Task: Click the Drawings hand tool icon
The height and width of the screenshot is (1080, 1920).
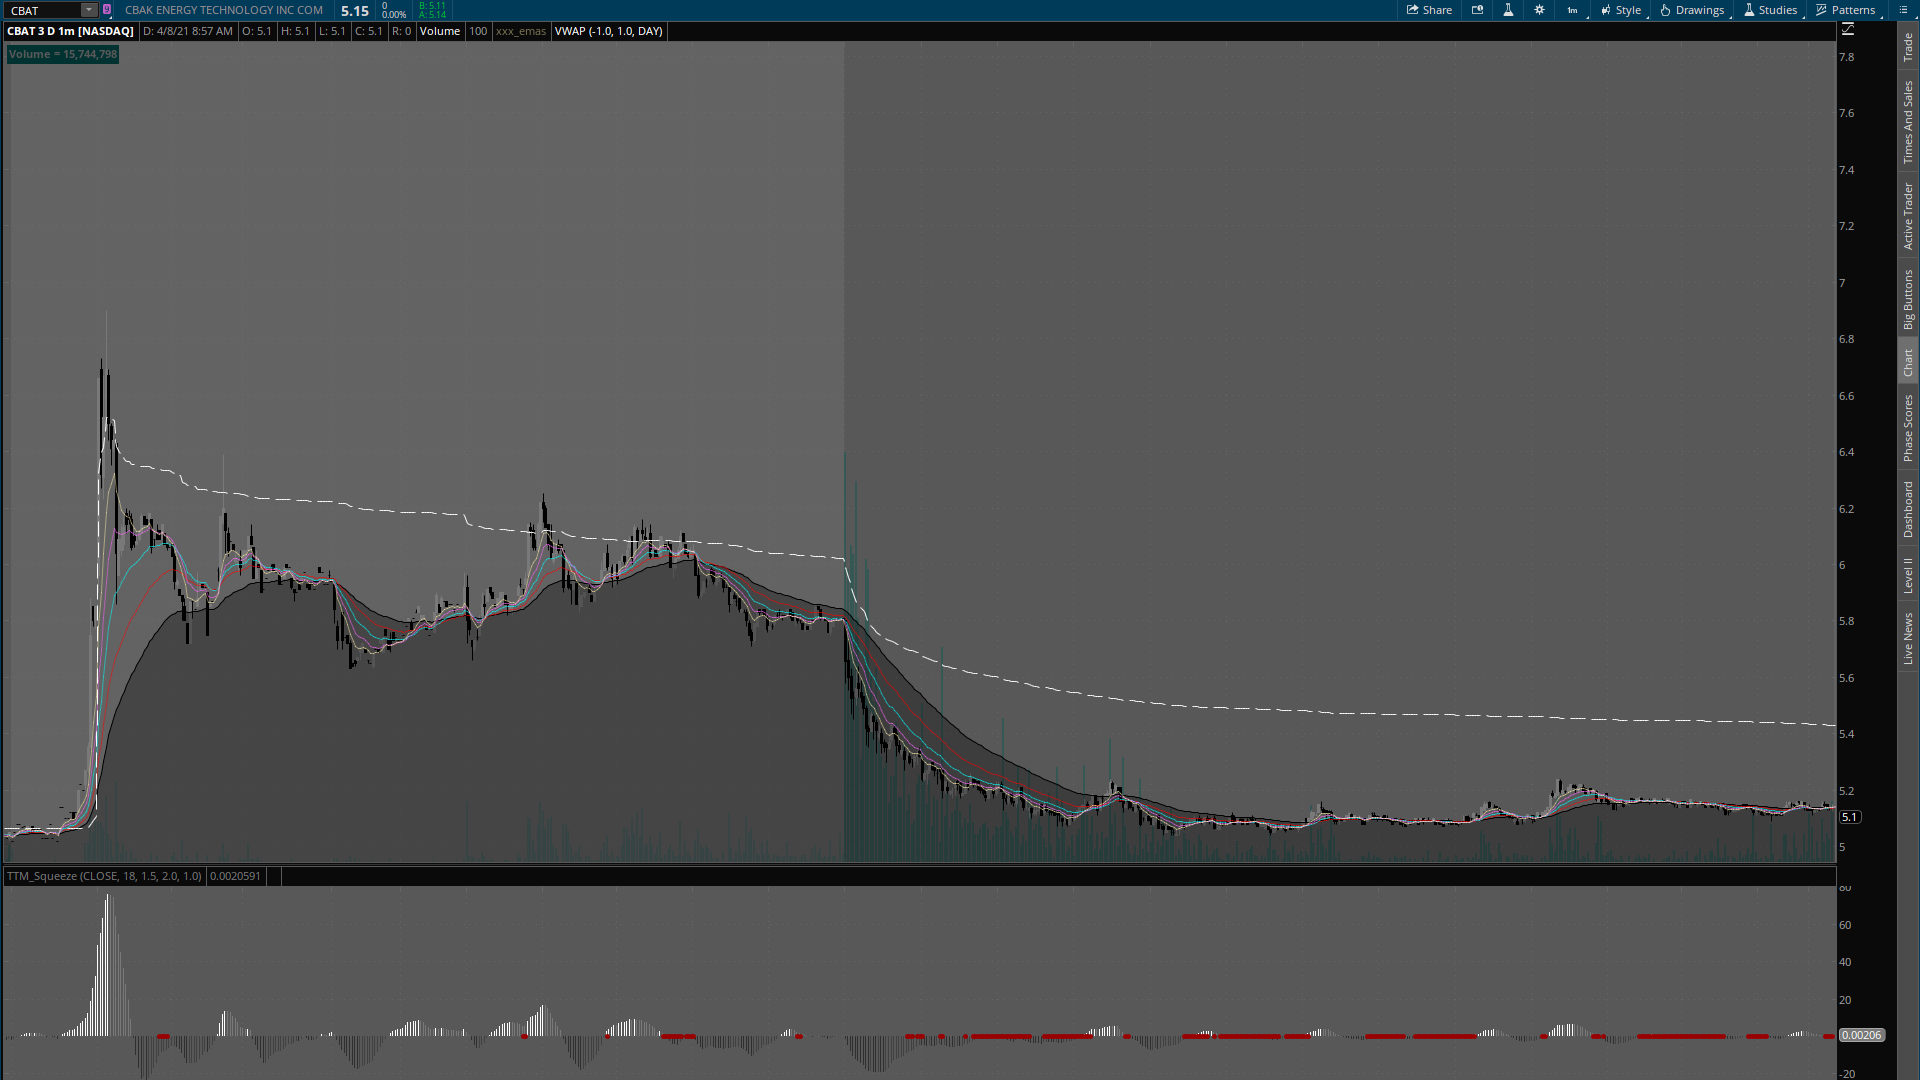Action: point(1666,10)
